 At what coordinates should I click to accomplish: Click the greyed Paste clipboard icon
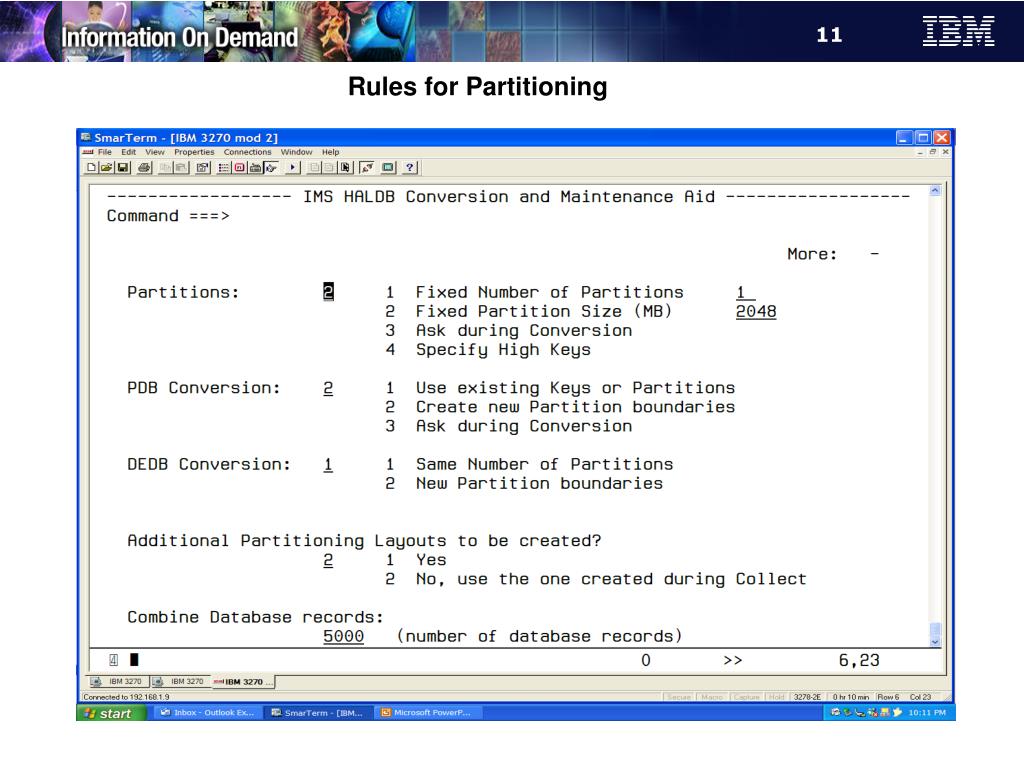tap(182, 167)
